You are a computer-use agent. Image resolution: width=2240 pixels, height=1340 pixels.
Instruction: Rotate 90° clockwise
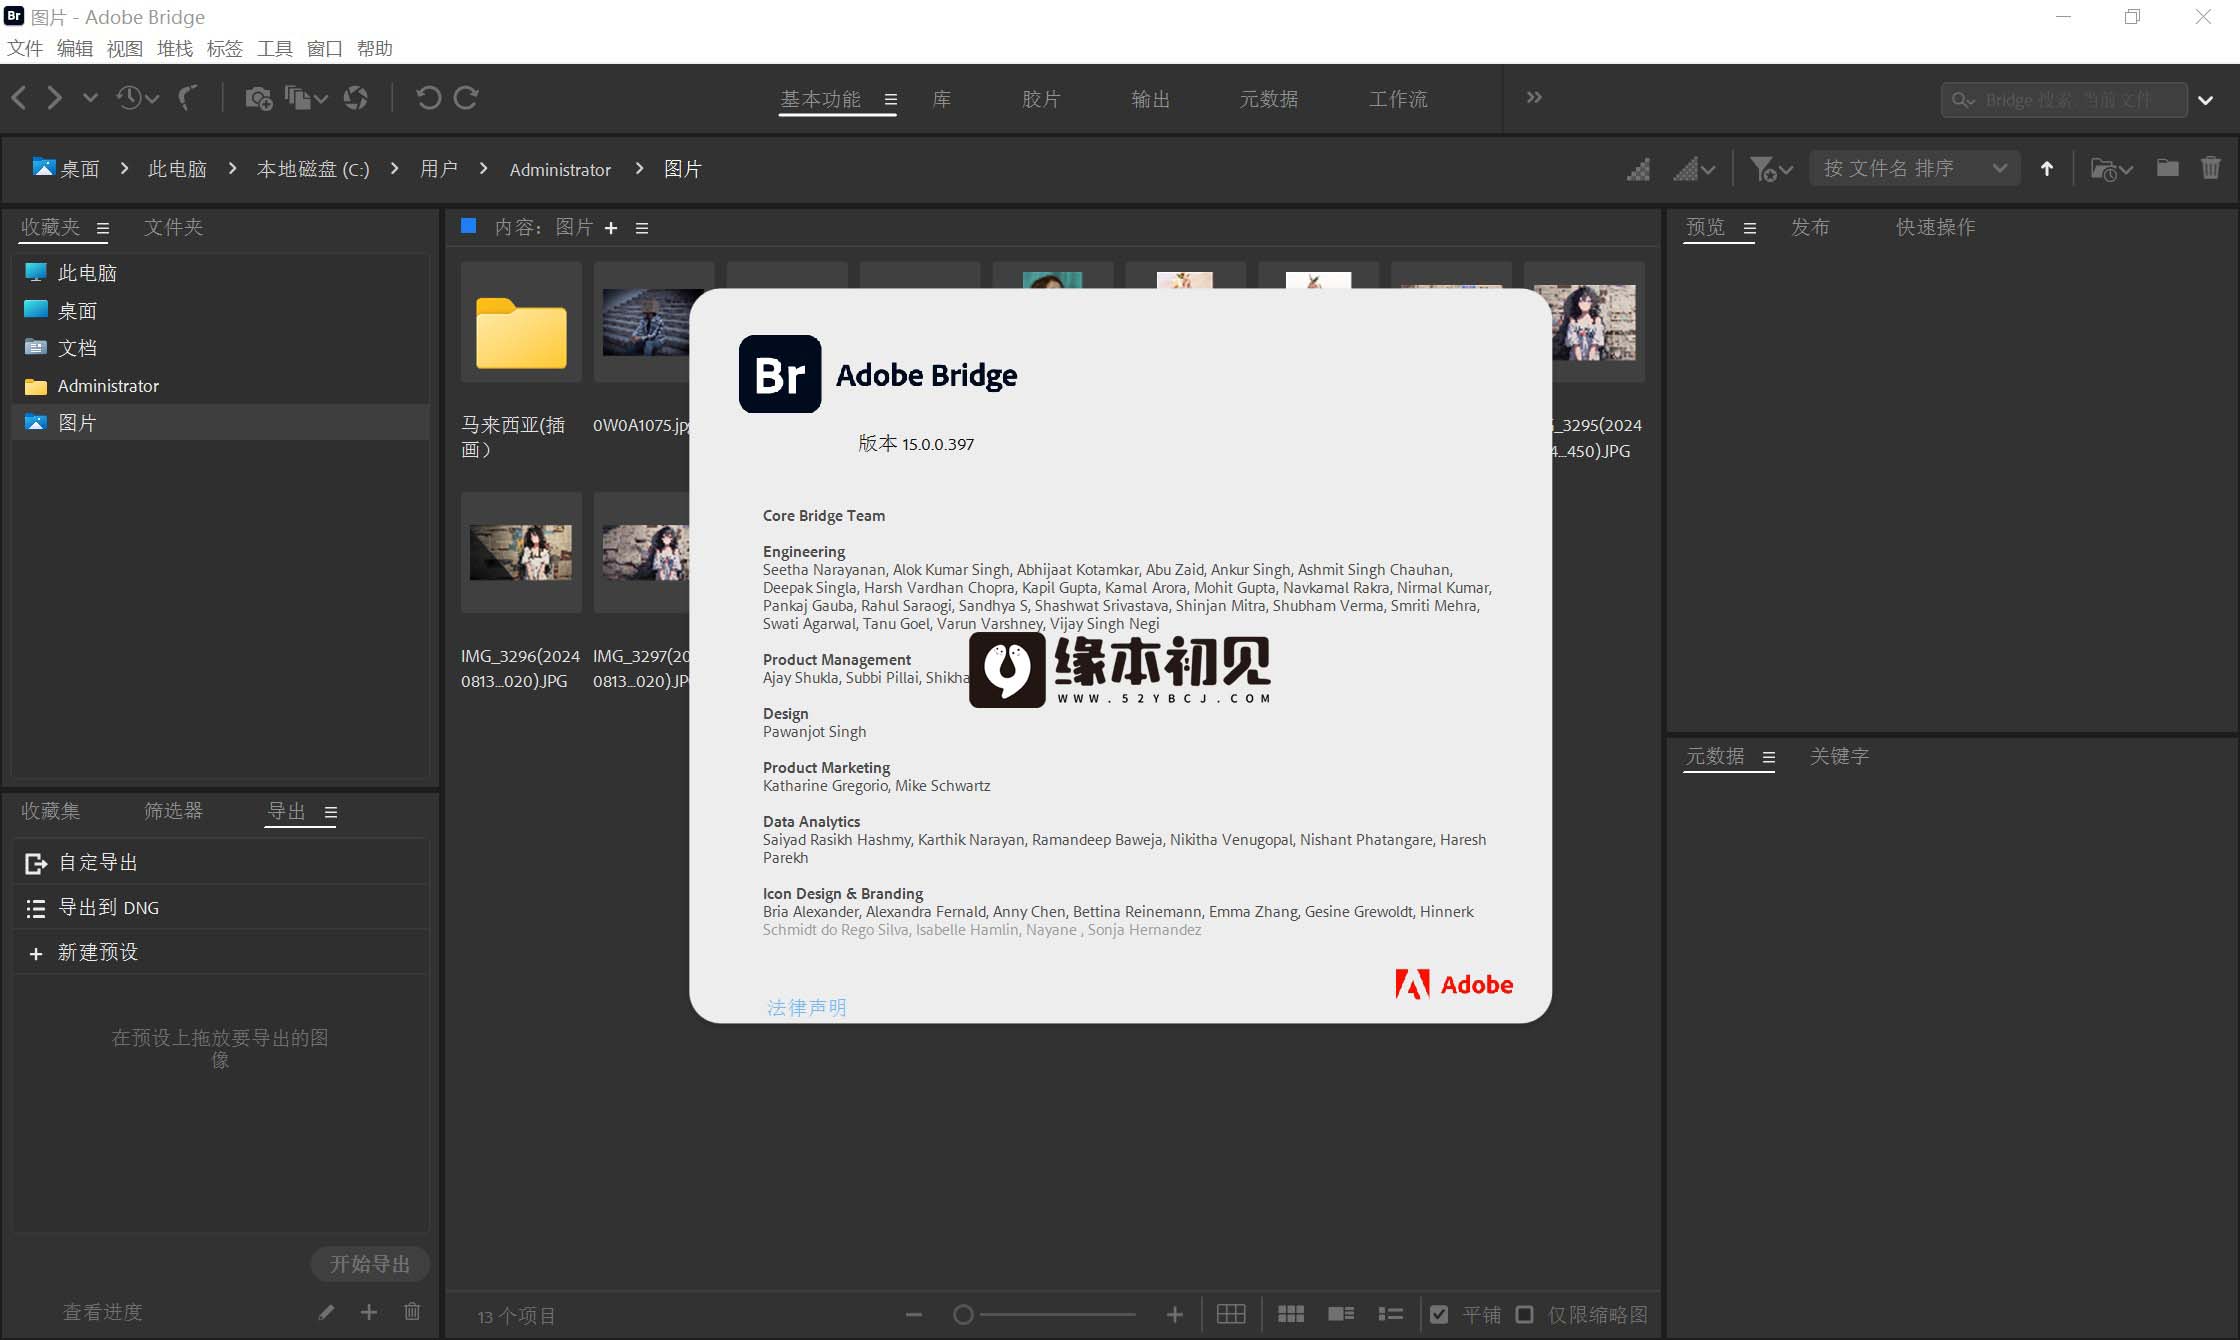pyautogui.click(x=466, y=98)
